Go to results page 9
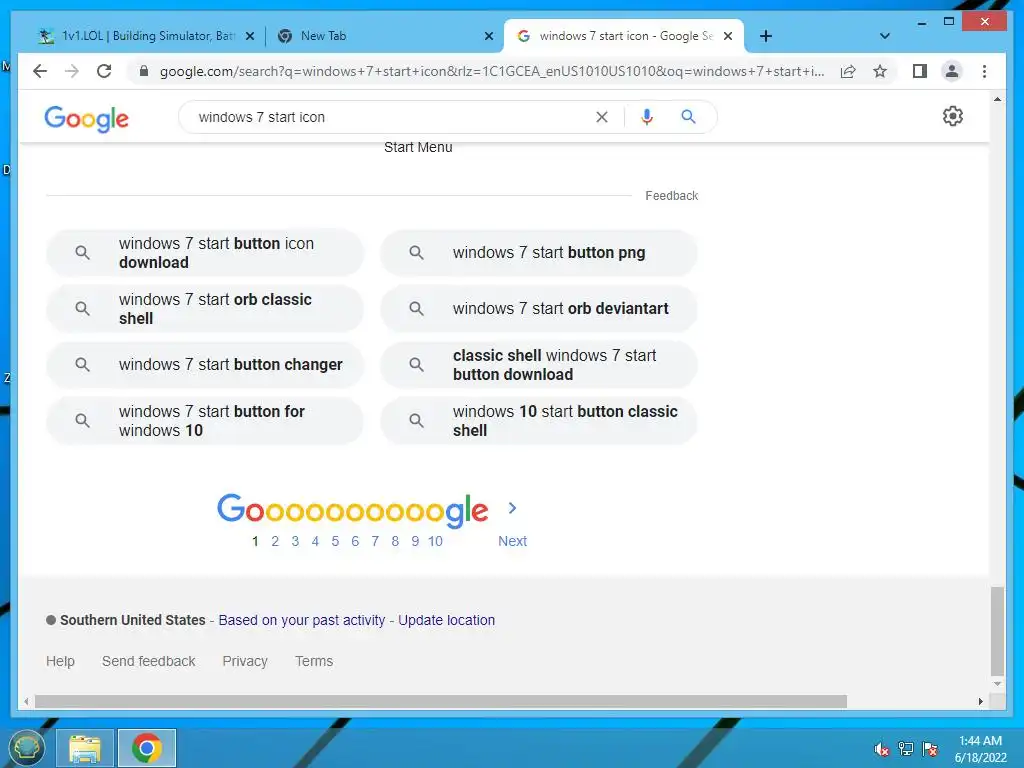Viewport: 1024px width, 768px height. pos(415,541)
